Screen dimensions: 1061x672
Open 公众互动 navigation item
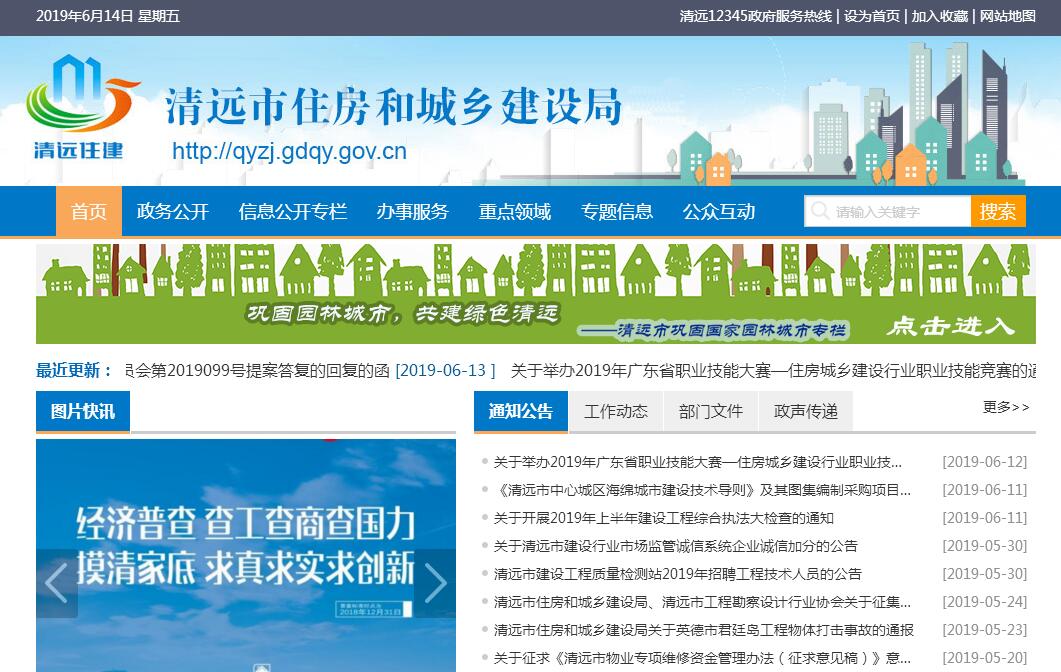718,212
